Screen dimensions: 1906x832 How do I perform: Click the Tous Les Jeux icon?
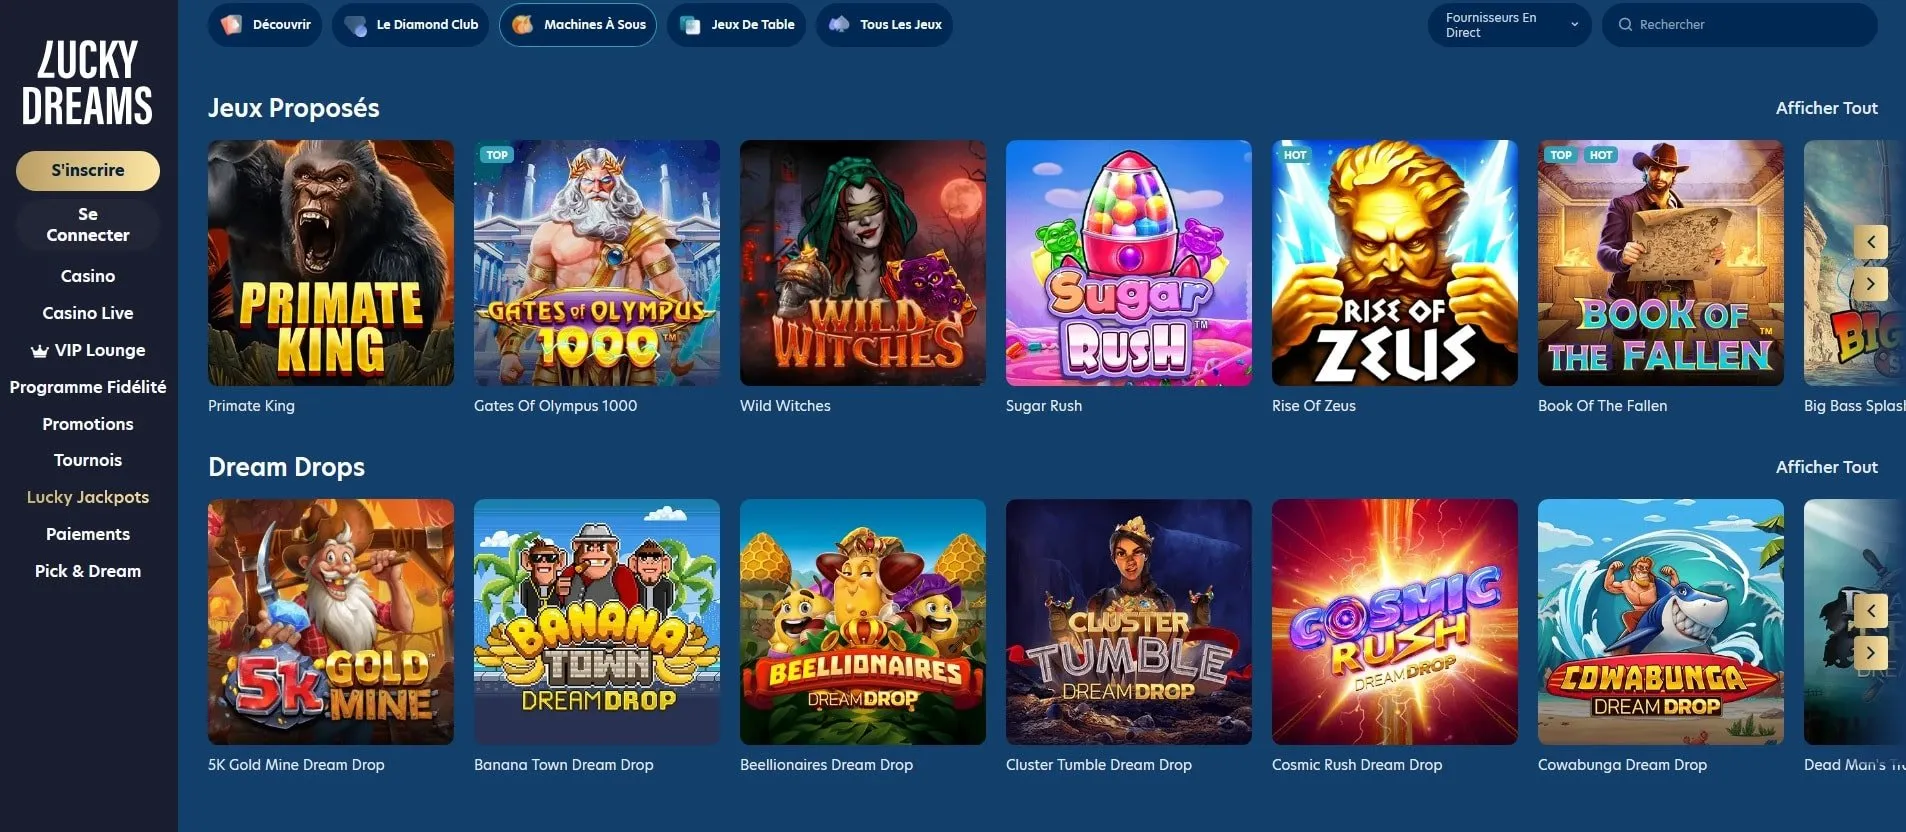[x=839, y=24]
